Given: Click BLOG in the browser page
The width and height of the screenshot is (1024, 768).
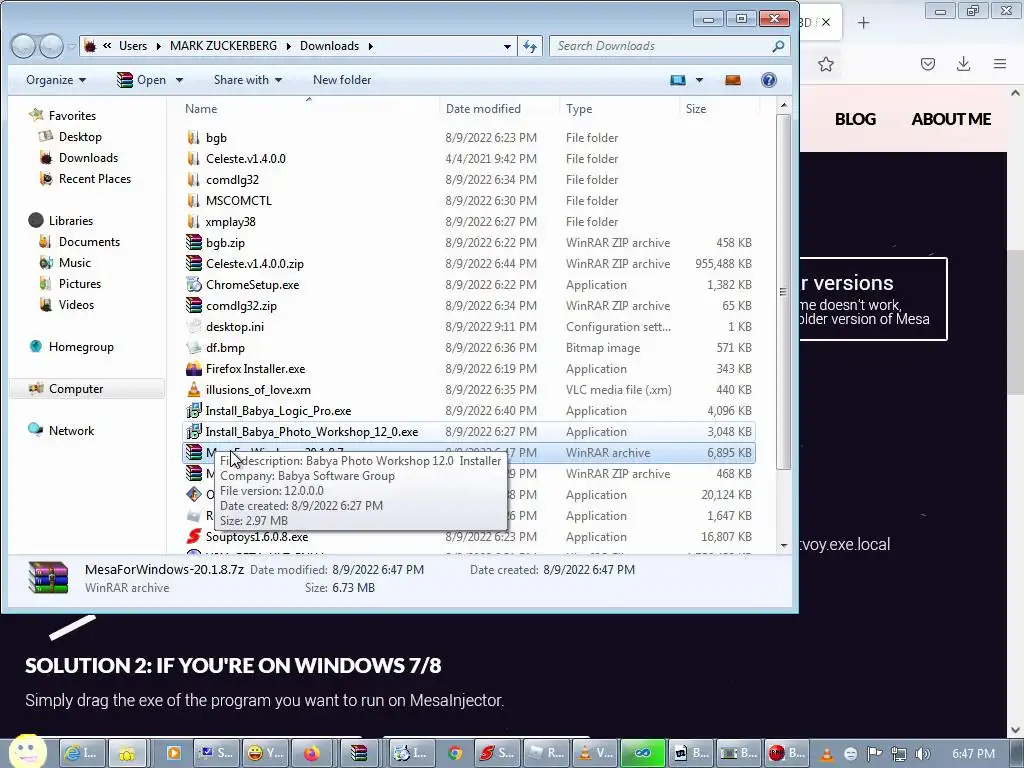Looking at the screenshot, I should tap(855, 119).
